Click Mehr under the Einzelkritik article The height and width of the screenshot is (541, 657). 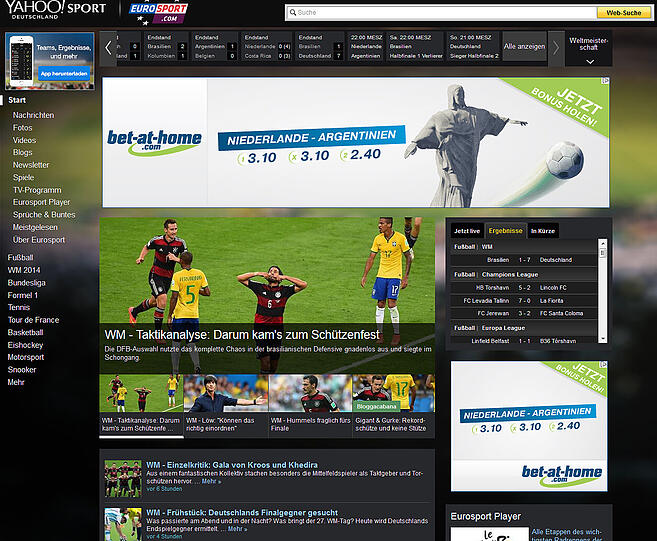tap(211, 481)
